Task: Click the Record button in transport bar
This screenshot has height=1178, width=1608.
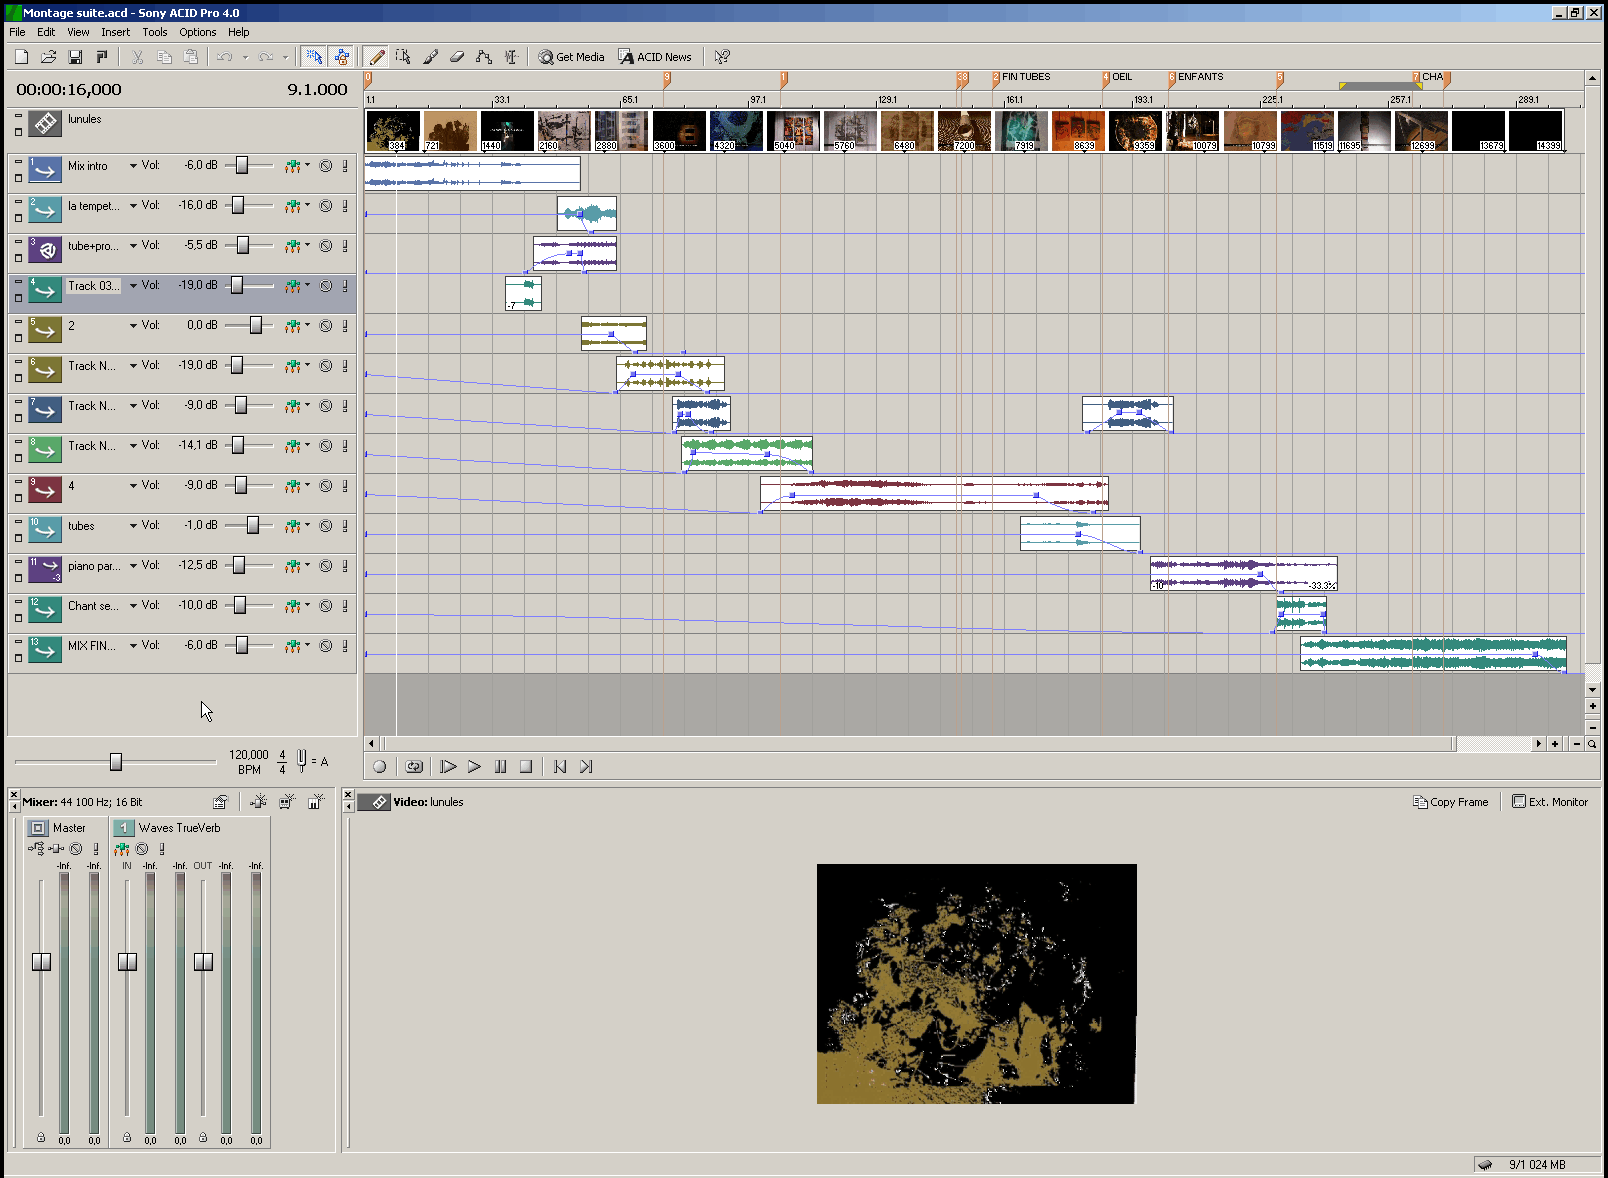Action: (x=379, y=767)
